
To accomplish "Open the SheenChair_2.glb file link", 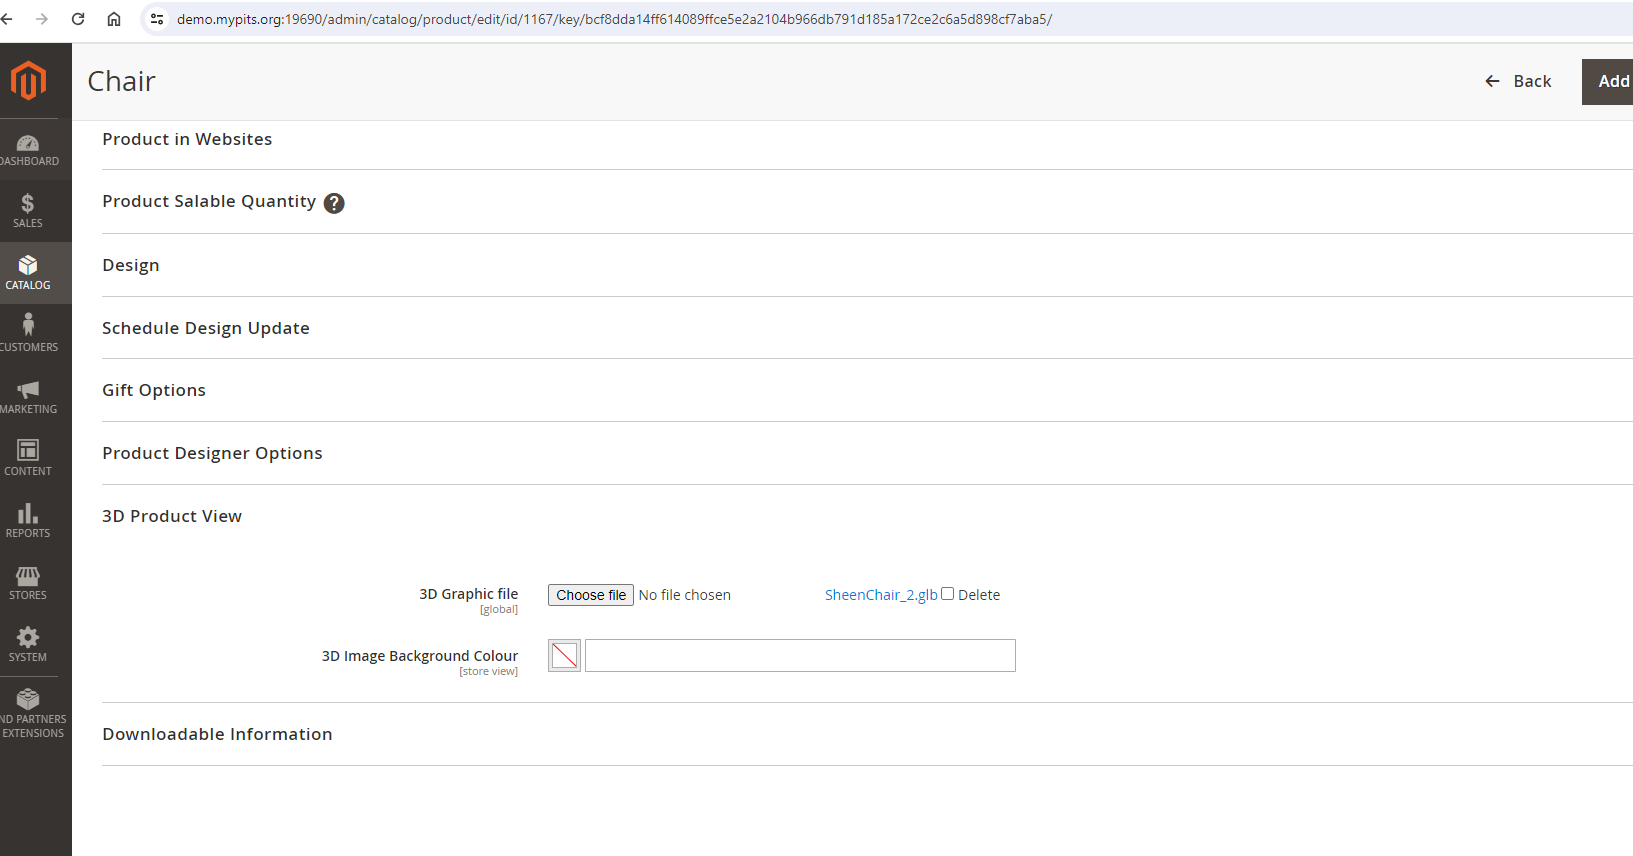I will (x=880, y=595).
